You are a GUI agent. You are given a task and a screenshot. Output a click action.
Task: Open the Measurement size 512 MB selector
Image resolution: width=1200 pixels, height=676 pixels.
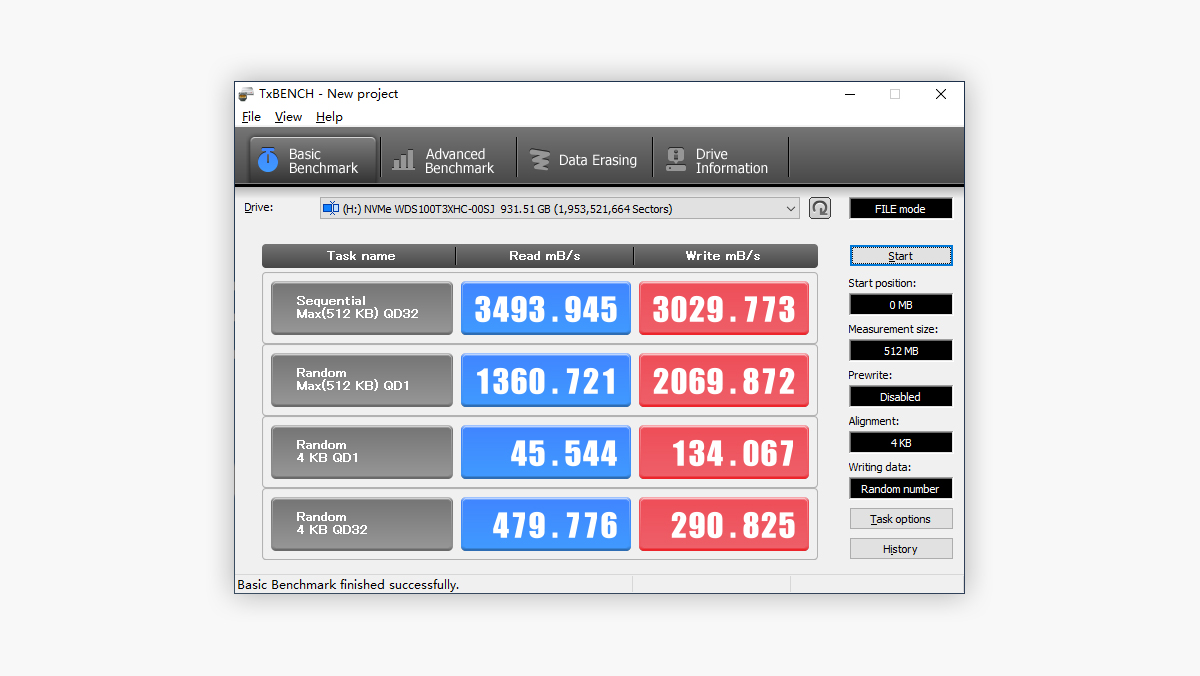(900, 351)
